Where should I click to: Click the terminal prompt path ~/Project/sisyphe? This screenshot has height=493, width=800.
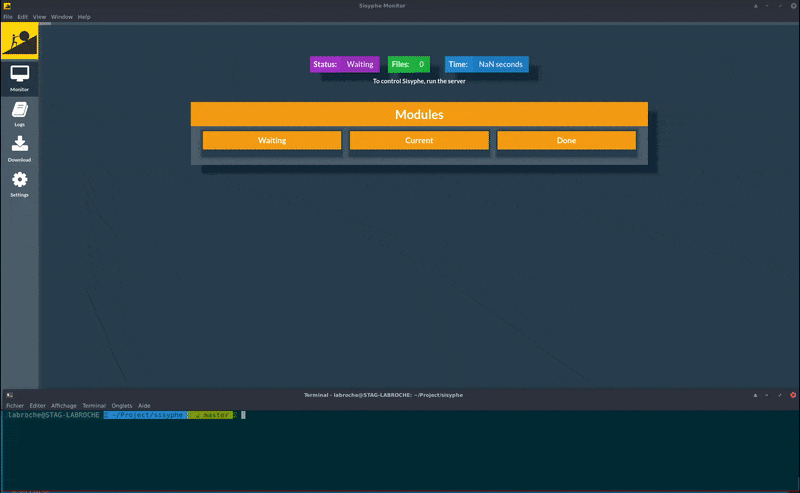(145, 415)
